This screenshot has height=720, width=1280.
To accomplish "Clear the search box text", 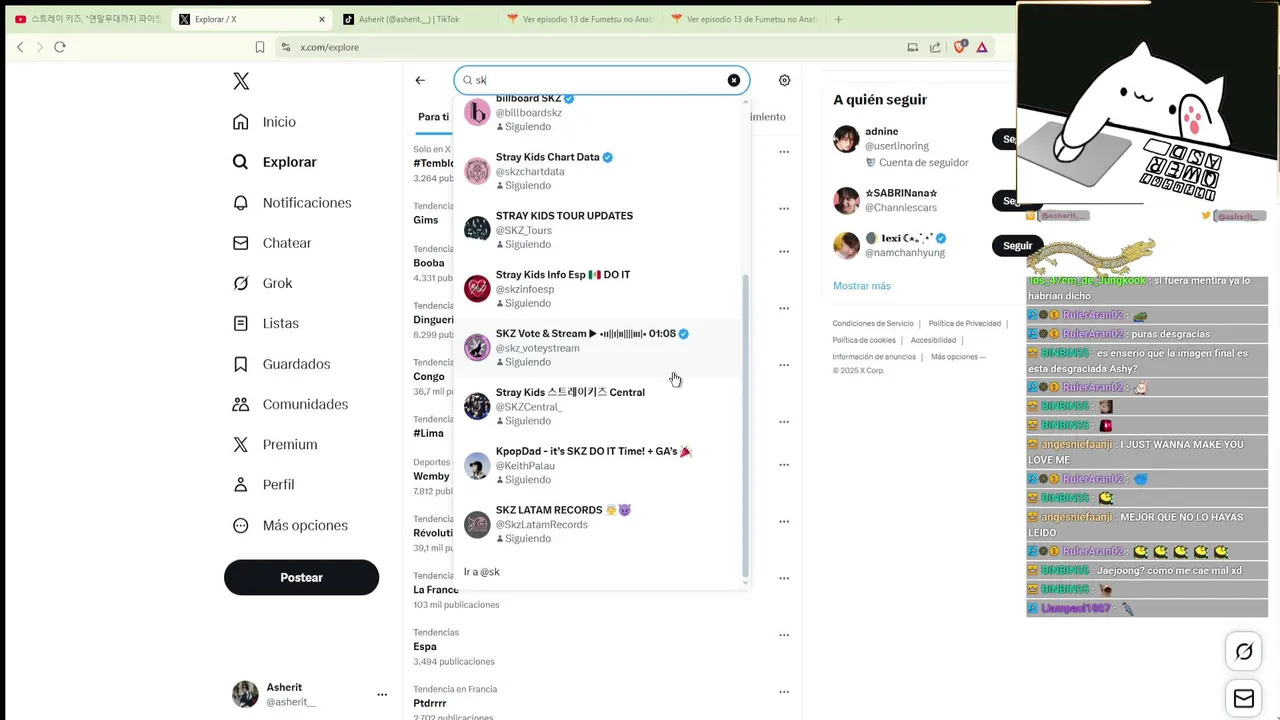I will (x=734, y=80).
